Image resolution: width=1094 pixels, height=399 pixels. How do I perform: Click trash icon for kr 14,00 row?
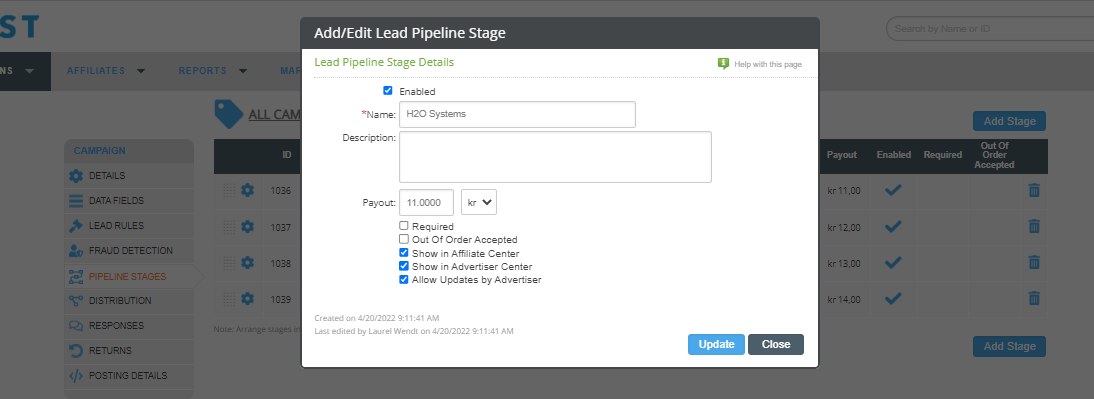(1034, 299)
